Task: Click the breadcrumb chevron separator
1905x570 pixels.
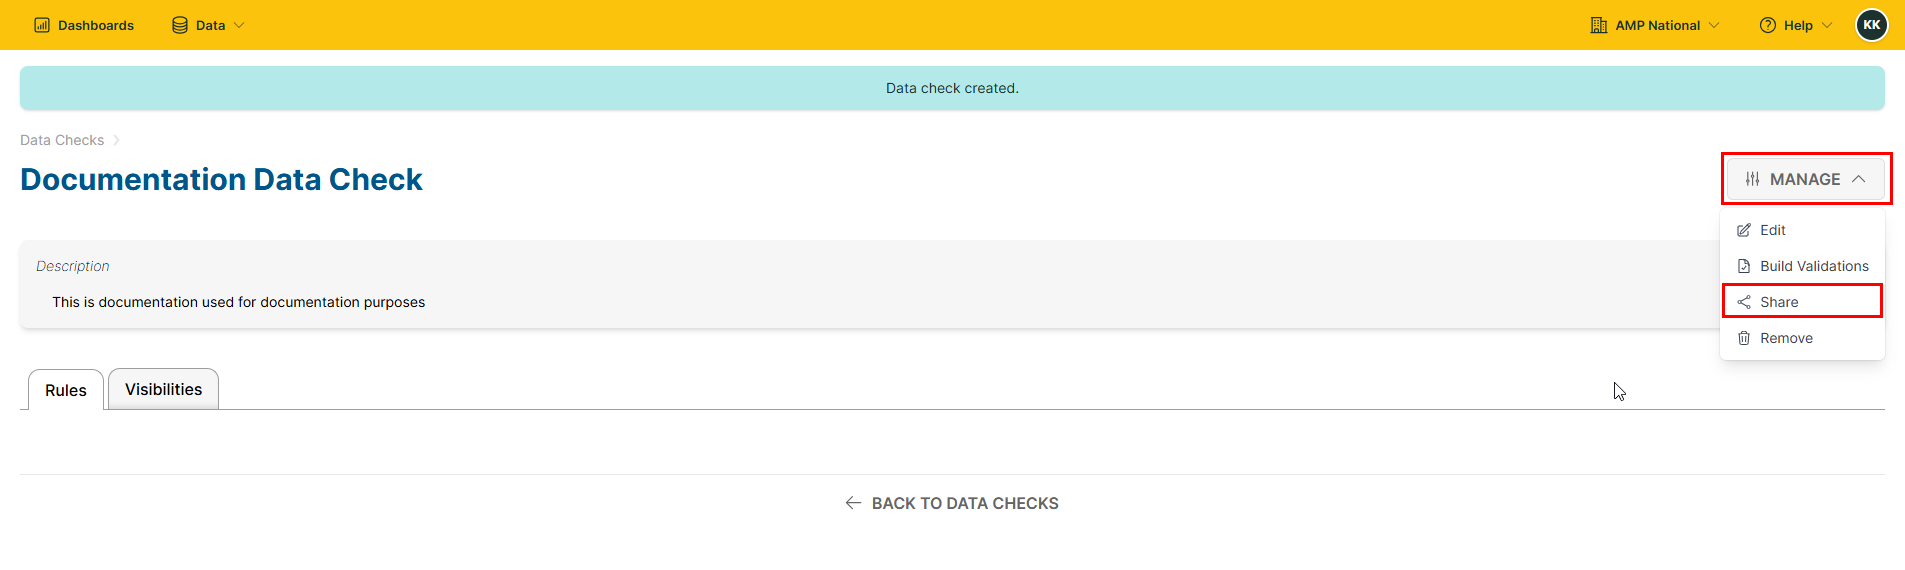Action: point(116,140)
